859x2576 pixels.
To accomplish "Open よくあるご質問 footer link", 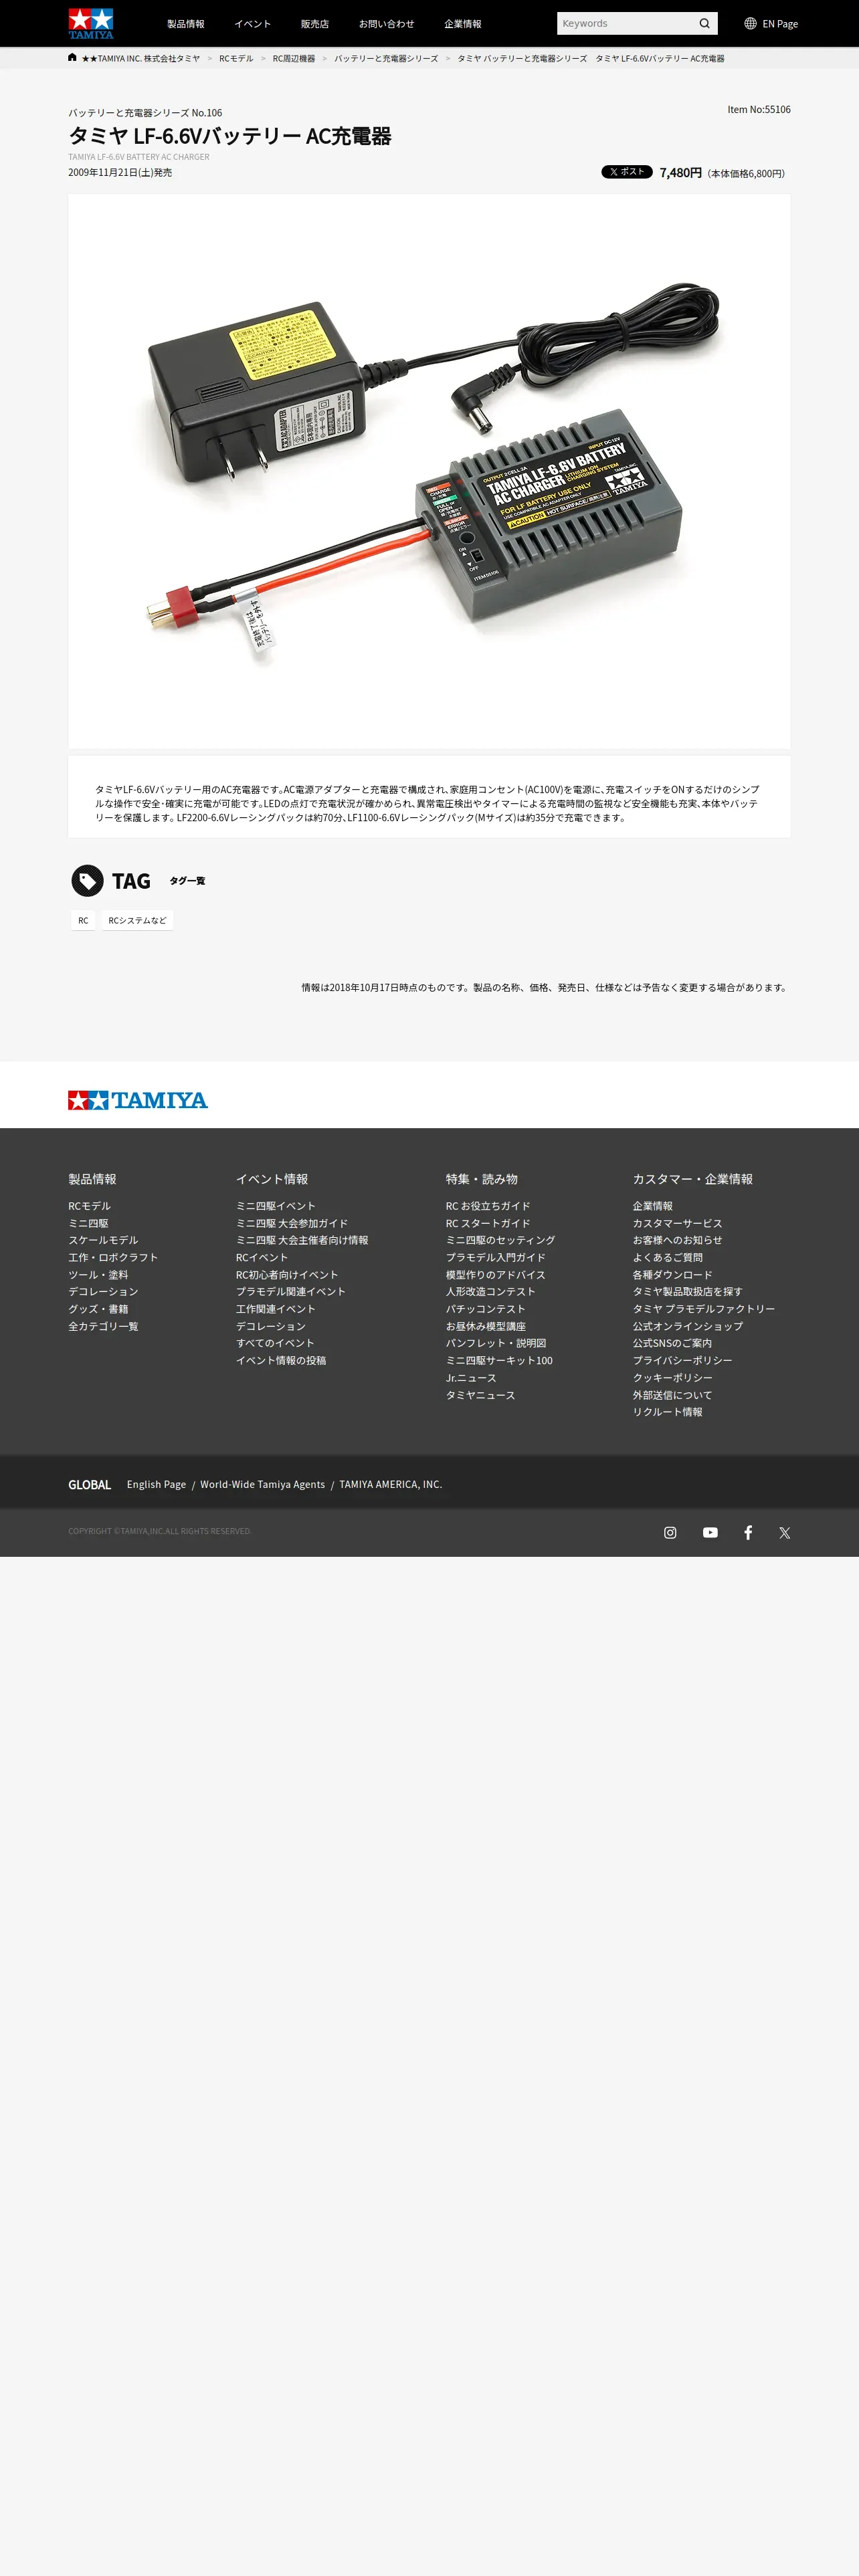I will [x=667, y=1257].
